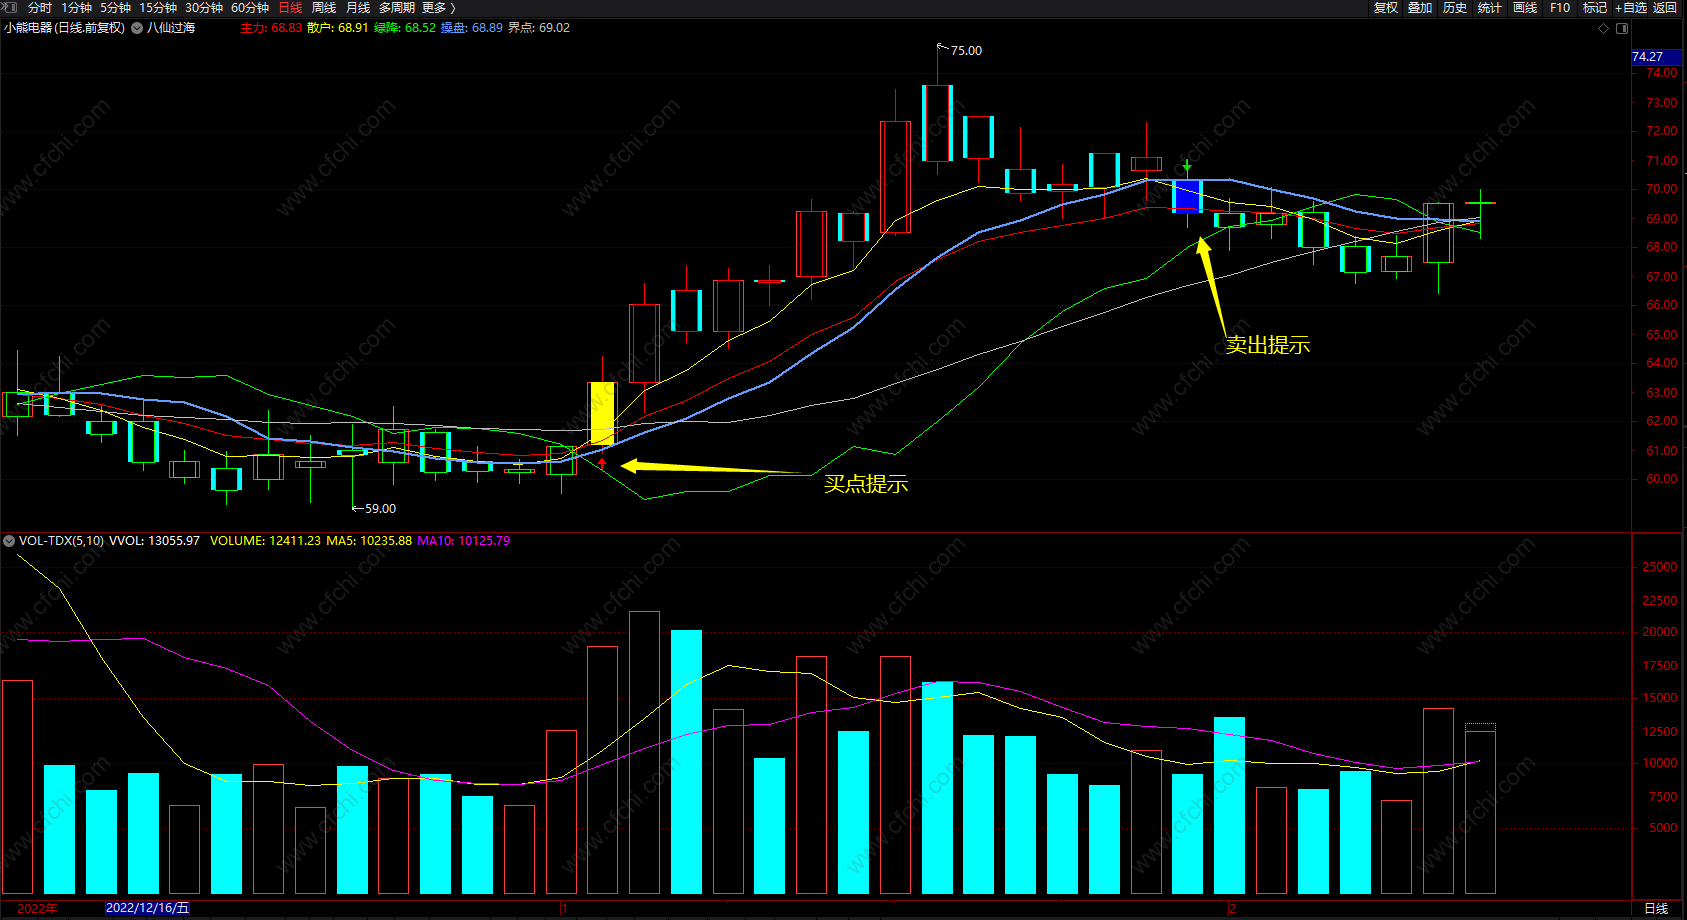Screen dimensions: 1687x920
Task: Toggle the side panel icon near the price axis
Action: [1622, 28]
